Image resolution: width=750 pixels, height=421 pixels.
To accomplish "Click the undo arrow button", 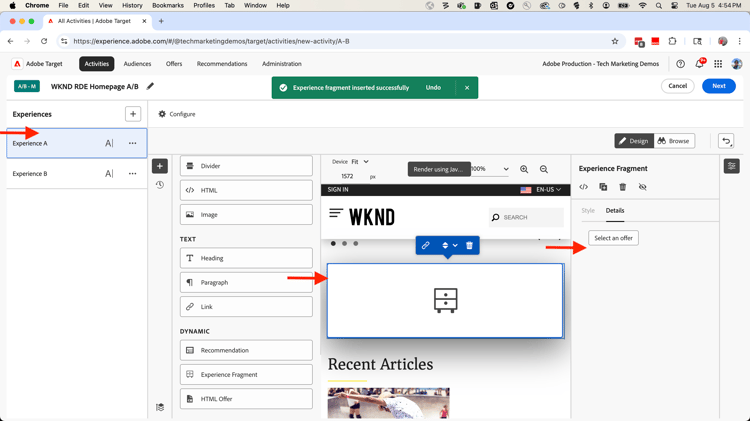I will [x=726, y=141].
